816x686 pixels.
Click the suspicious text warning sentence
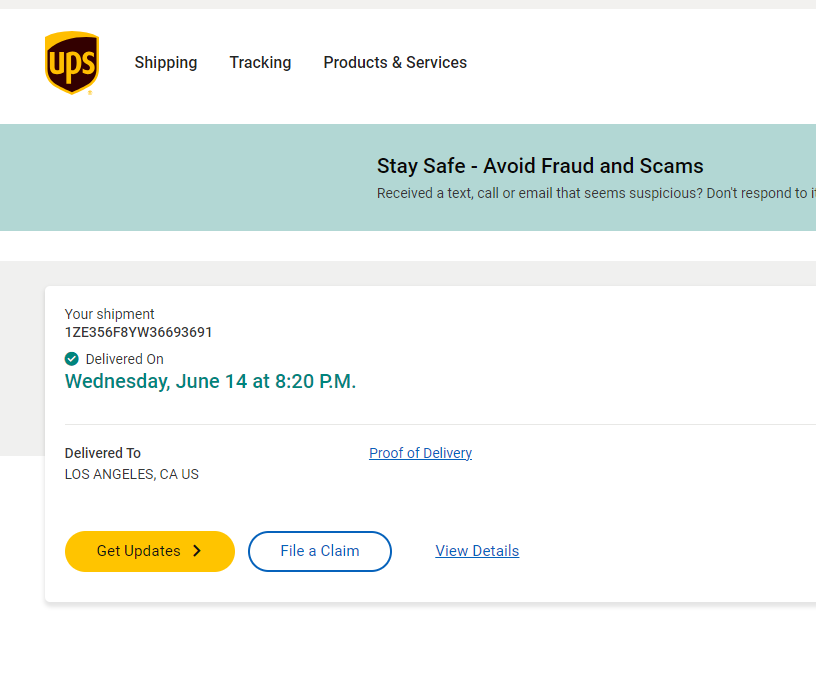click(595, 193)
